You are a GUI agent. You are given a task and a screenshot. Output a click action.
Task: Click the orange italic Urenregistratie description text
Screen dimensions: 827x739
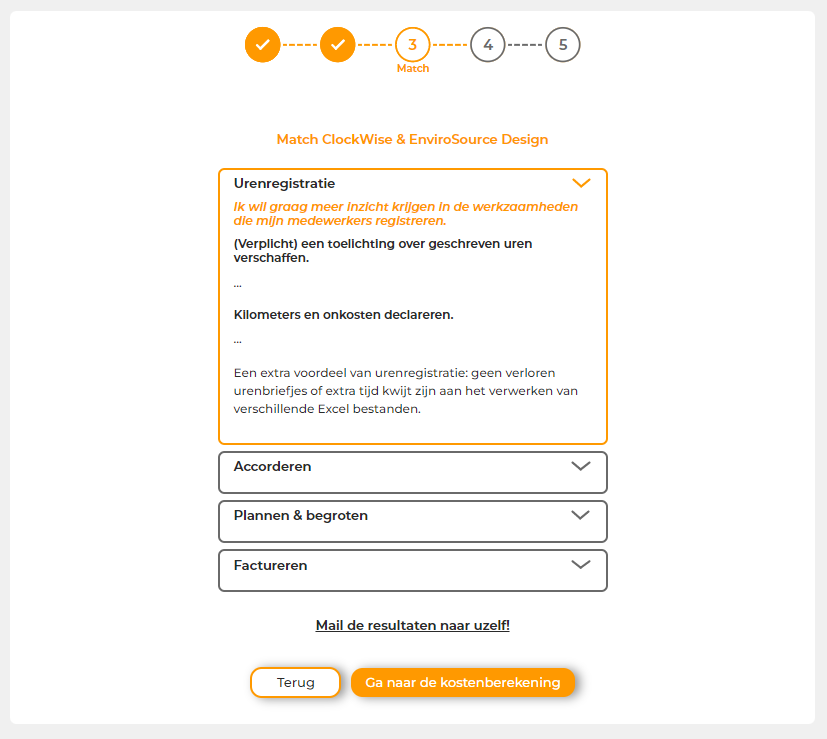point(405,214)
